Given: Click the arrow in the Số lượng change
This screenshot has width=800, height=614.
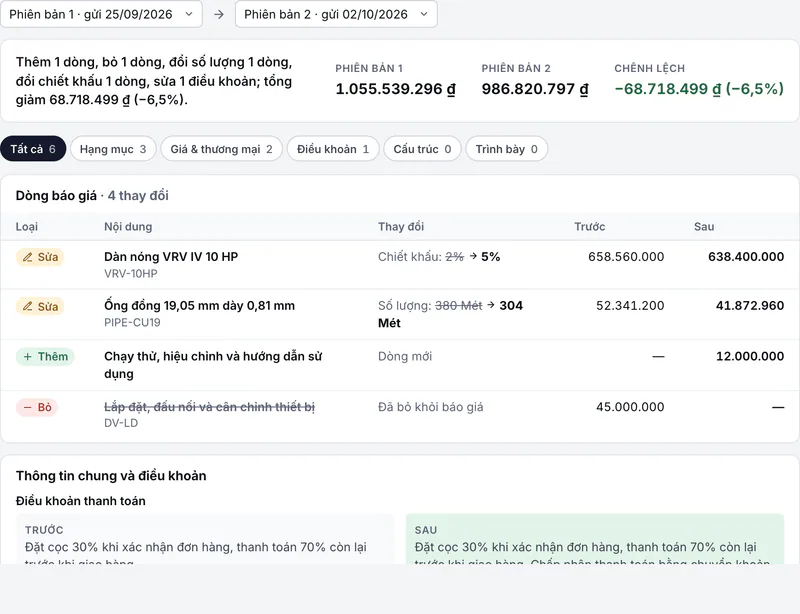Looking at the screenshot, I should pos(491,305).
